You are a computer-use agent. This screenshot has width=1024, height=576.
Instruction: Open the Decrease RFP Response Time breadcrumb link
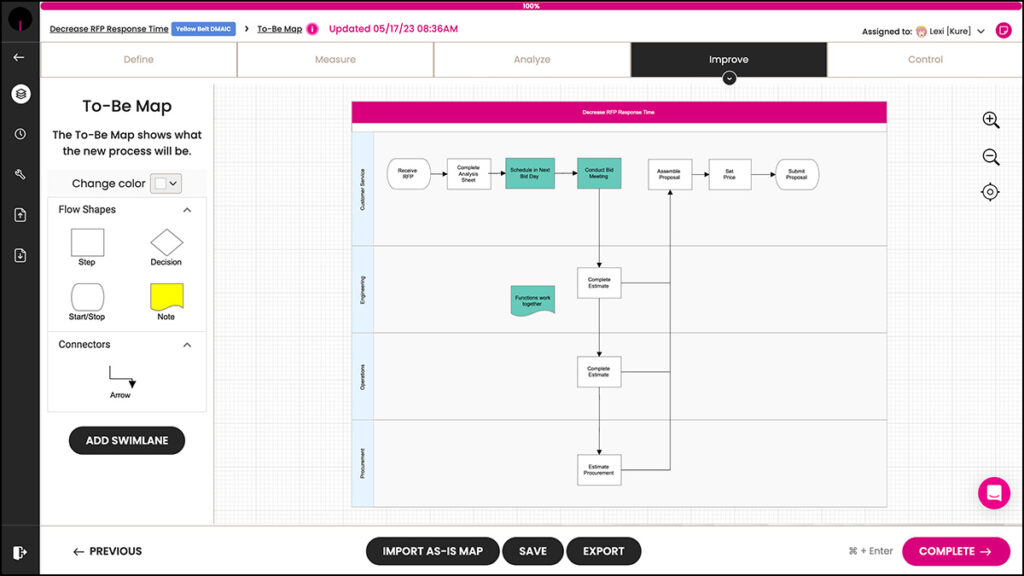point(109,29)
